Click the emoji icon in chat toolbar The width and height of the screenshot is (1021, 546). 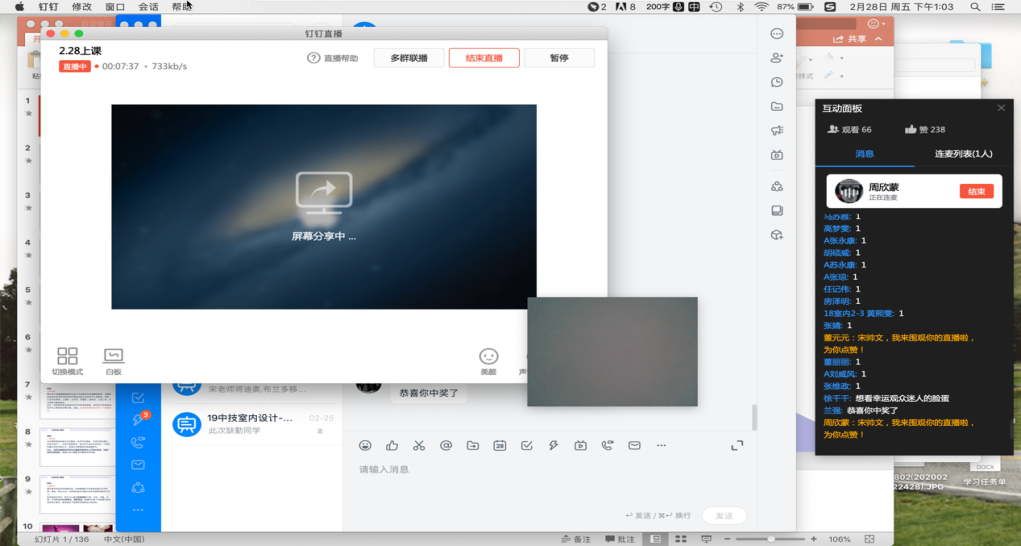point(365,445)
